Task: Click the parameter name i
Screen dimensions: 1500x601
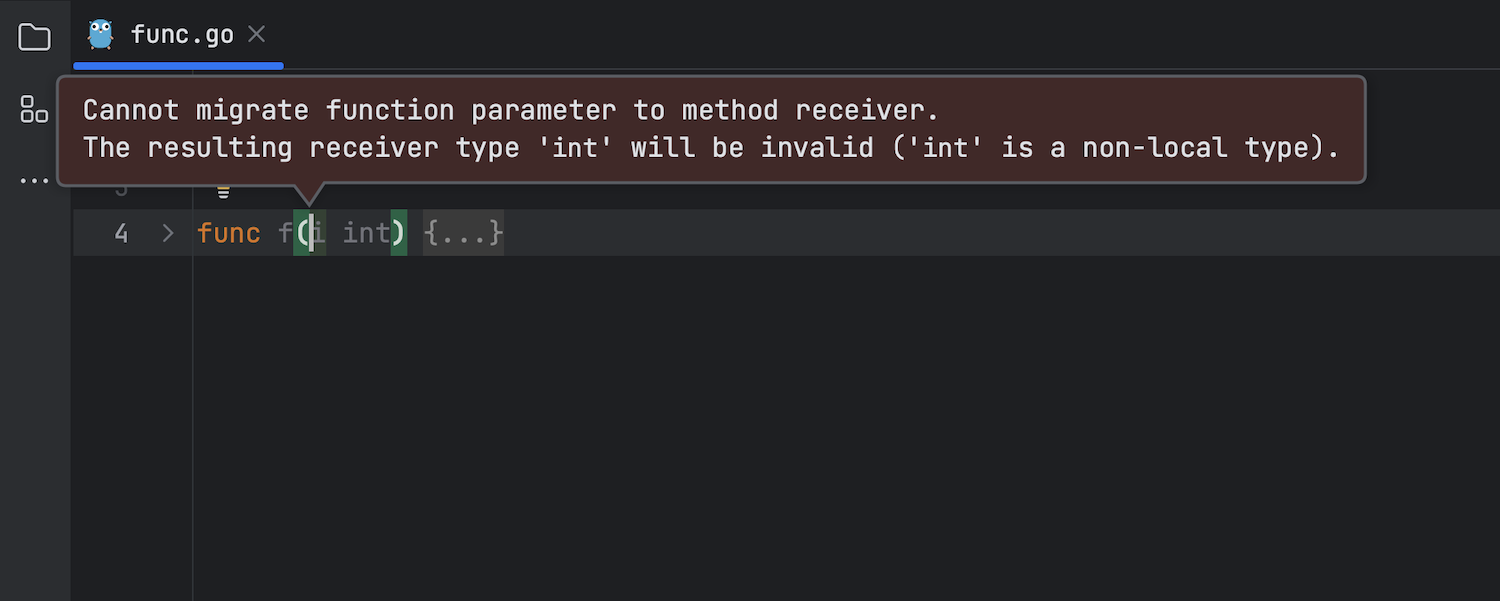Action: pos(318,234)
